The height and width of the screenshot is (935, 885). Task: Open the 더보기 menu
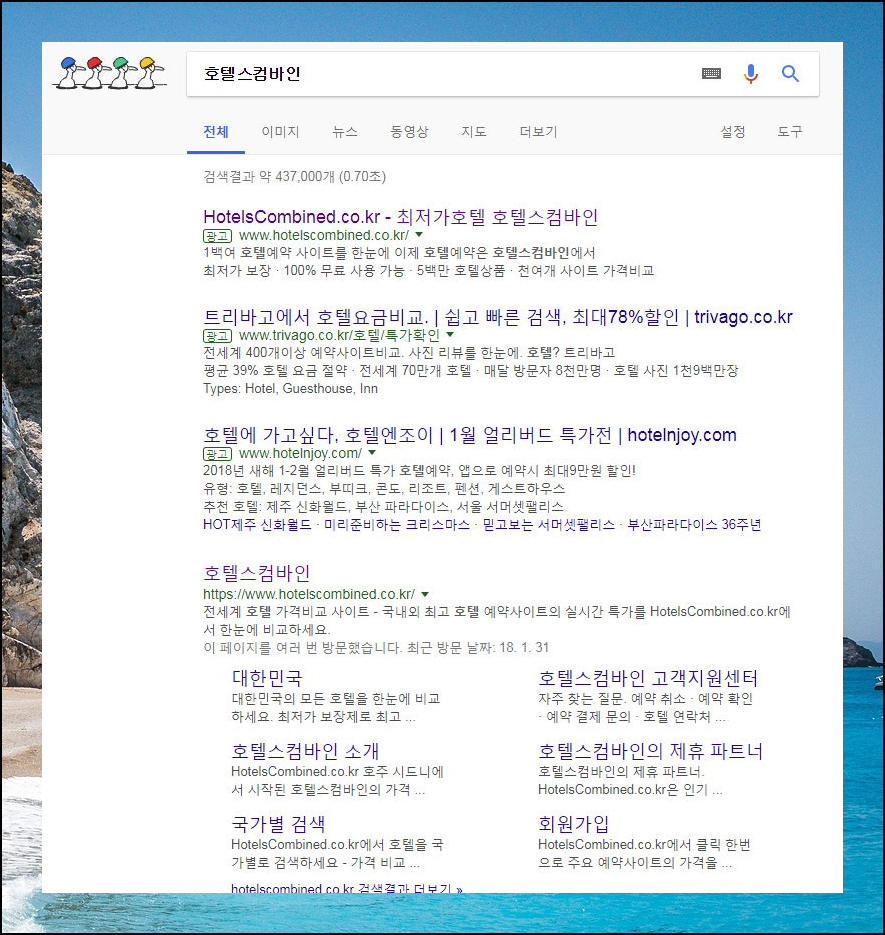coord(539,132)
